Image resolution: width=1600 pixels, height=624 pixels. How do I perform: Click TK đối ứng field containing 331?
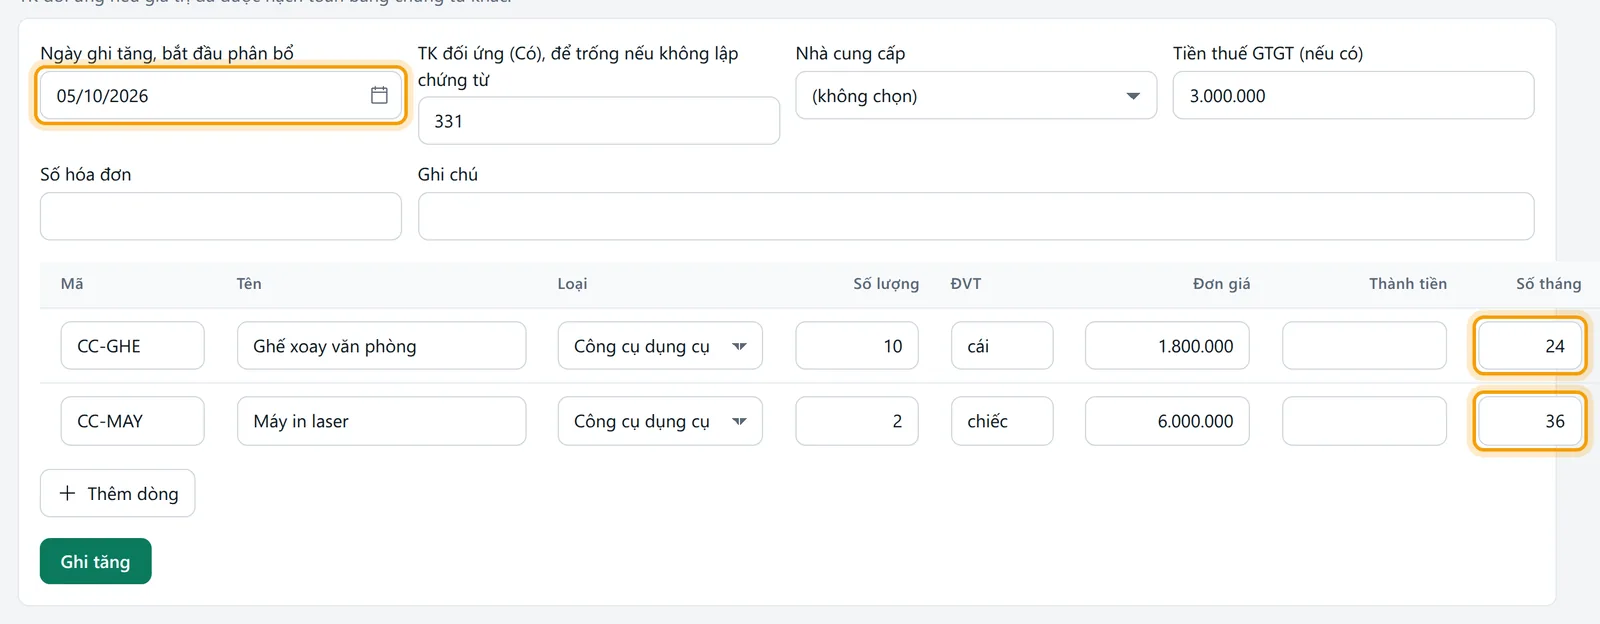pos(599,121)
